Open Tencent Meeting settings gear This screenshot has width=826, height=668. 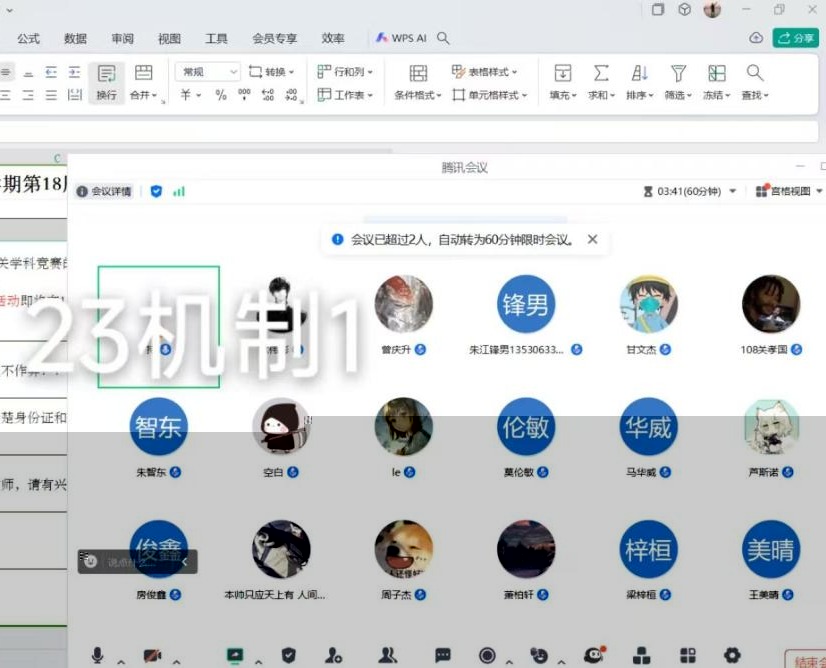[732, 655]
